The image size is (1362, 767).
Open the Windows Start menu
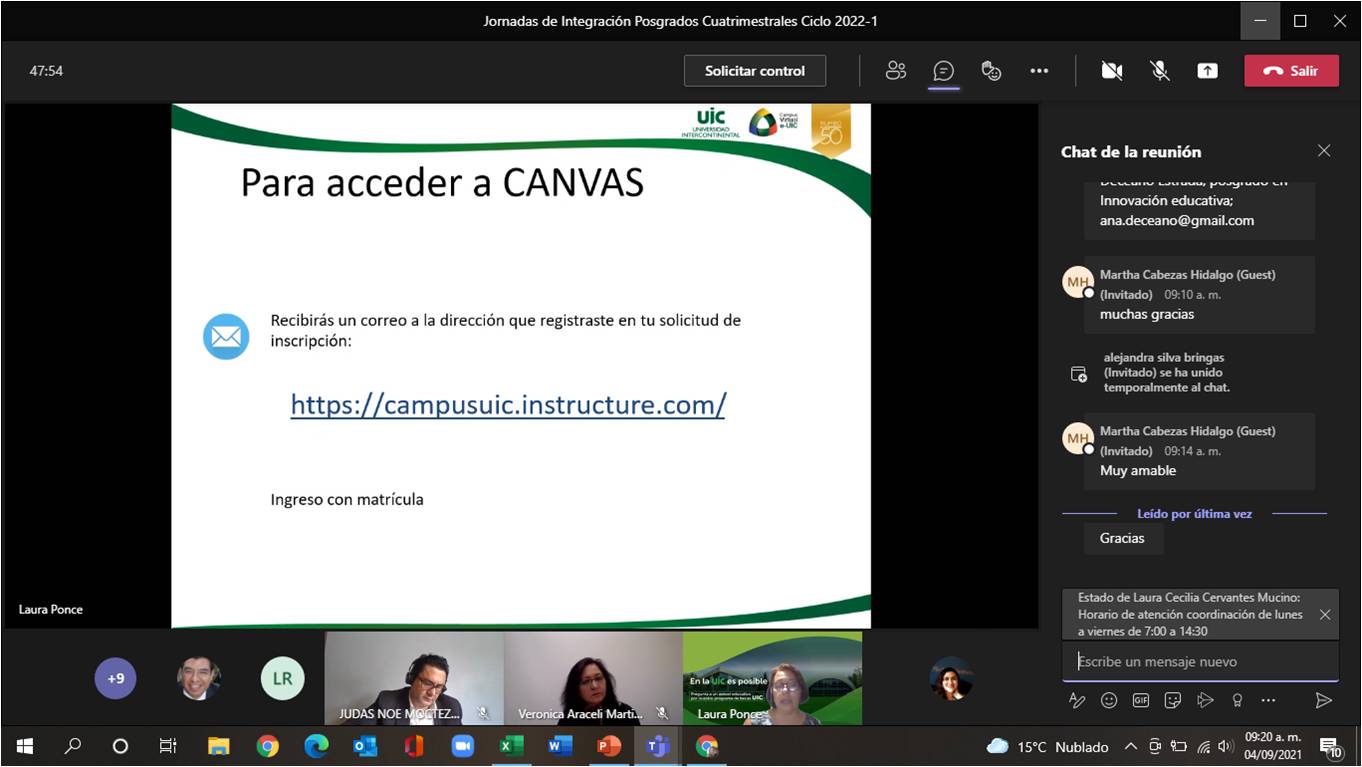coord(24,746)
